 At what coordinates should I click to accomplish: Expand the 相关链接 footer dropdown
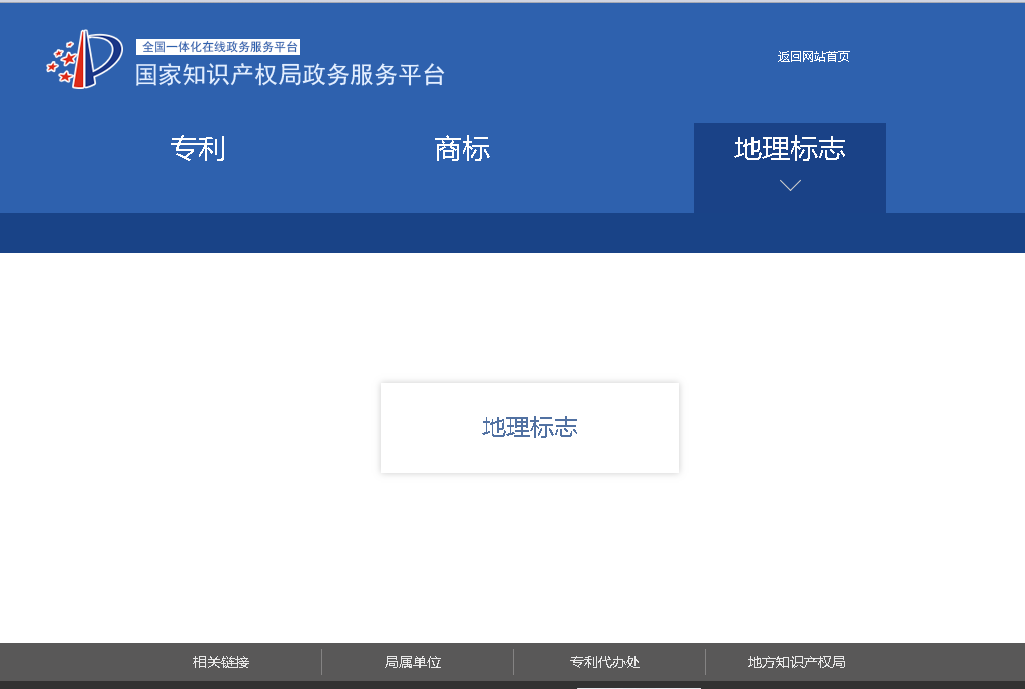click(222, 661)
